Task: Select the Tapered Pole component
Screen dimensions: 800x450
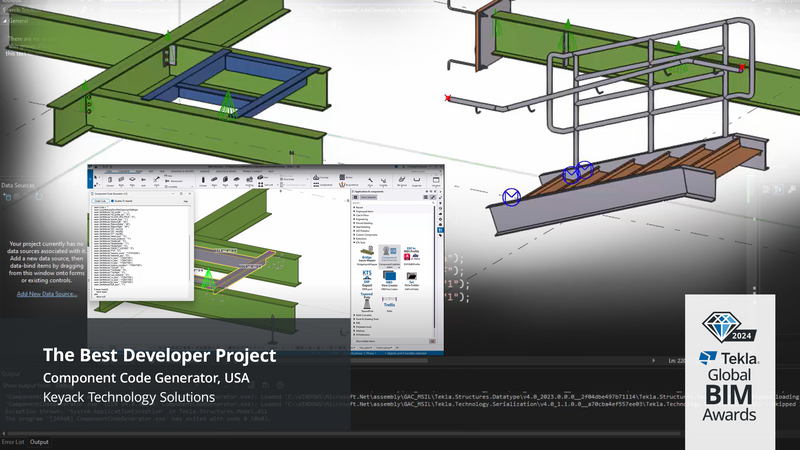Action: pyautogui.click(x=367, y=302)
